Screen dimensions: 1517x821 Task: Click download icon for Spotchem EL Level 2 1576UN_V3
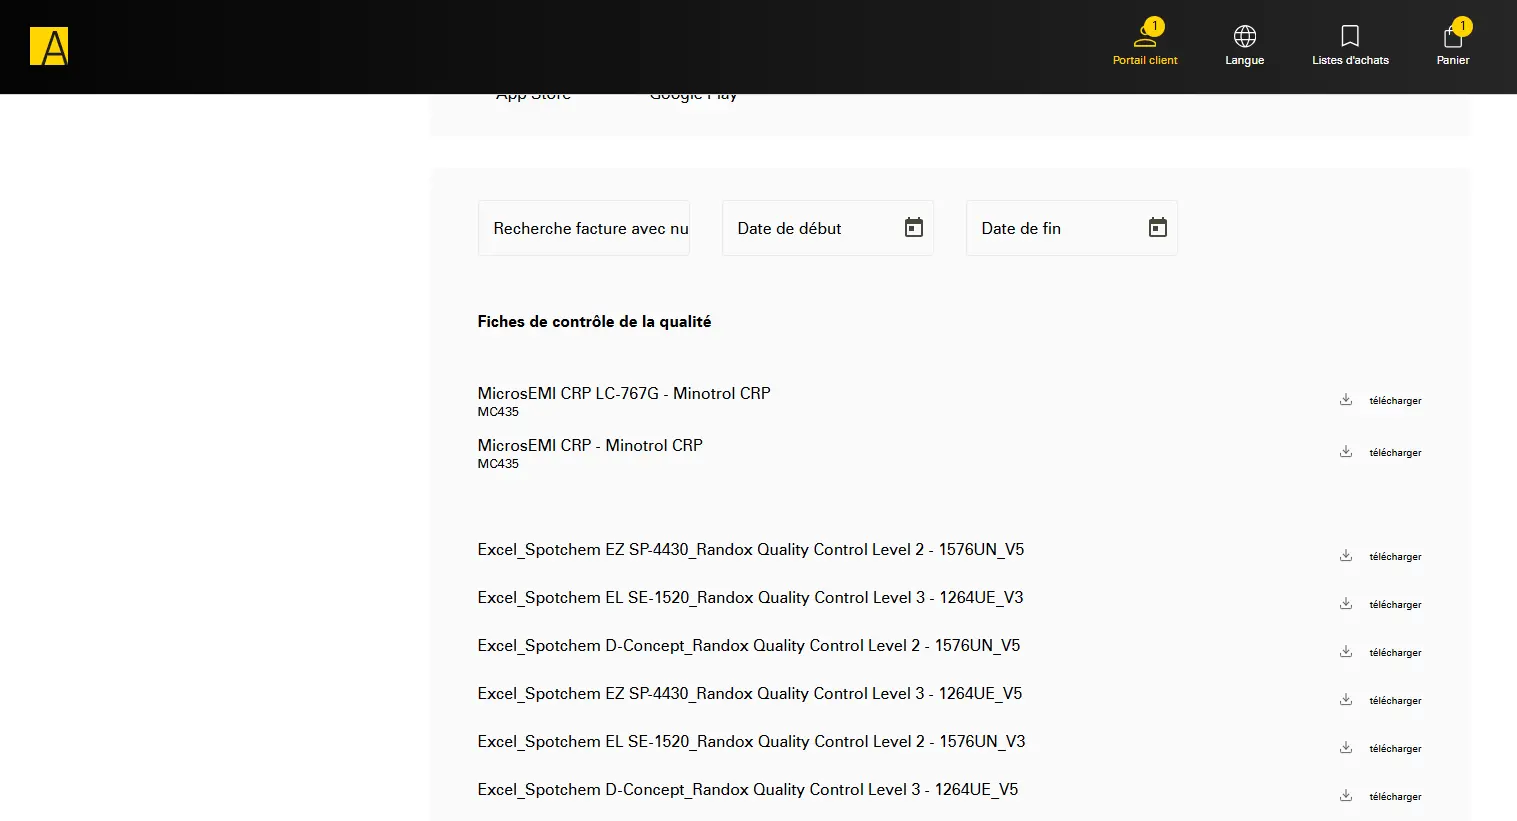click(1346, 748)
